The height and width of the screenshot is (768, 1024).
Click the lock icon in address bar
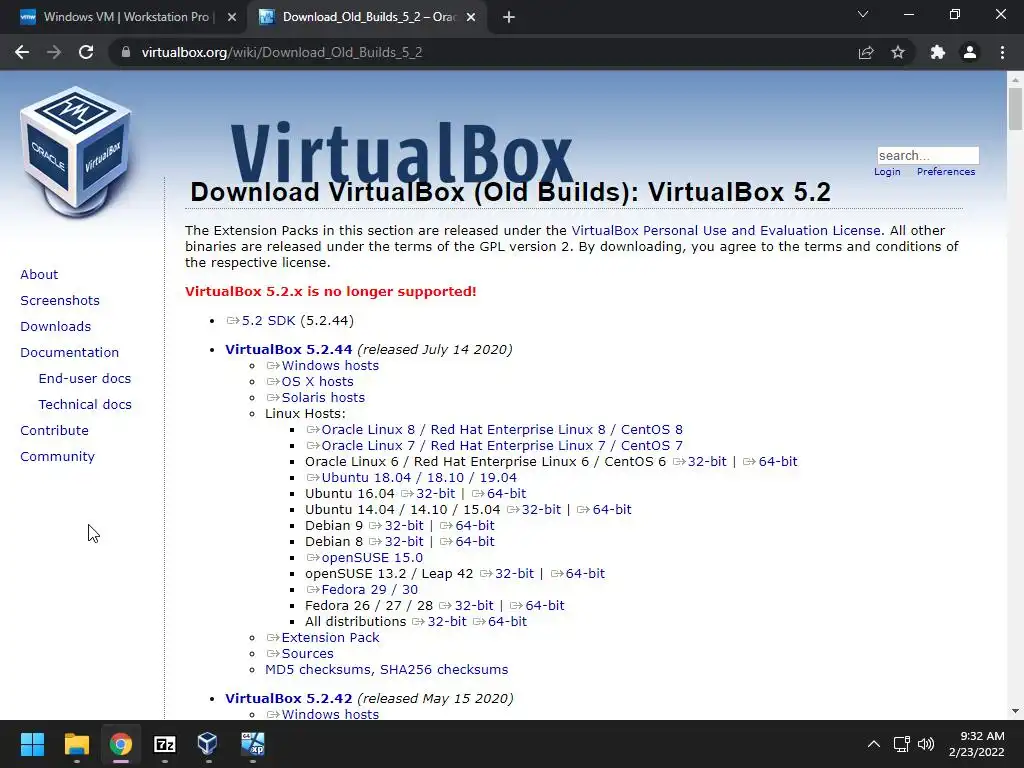click(126, 52)
